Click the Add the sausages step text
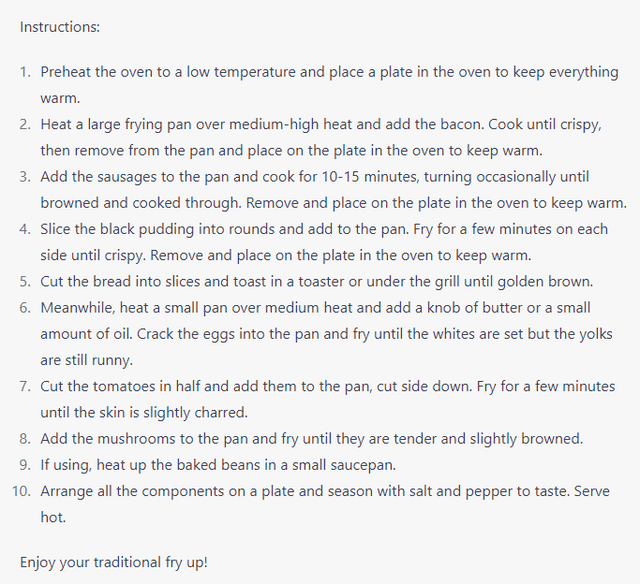This screenshot has width=640, height=584. coord(333,190)
